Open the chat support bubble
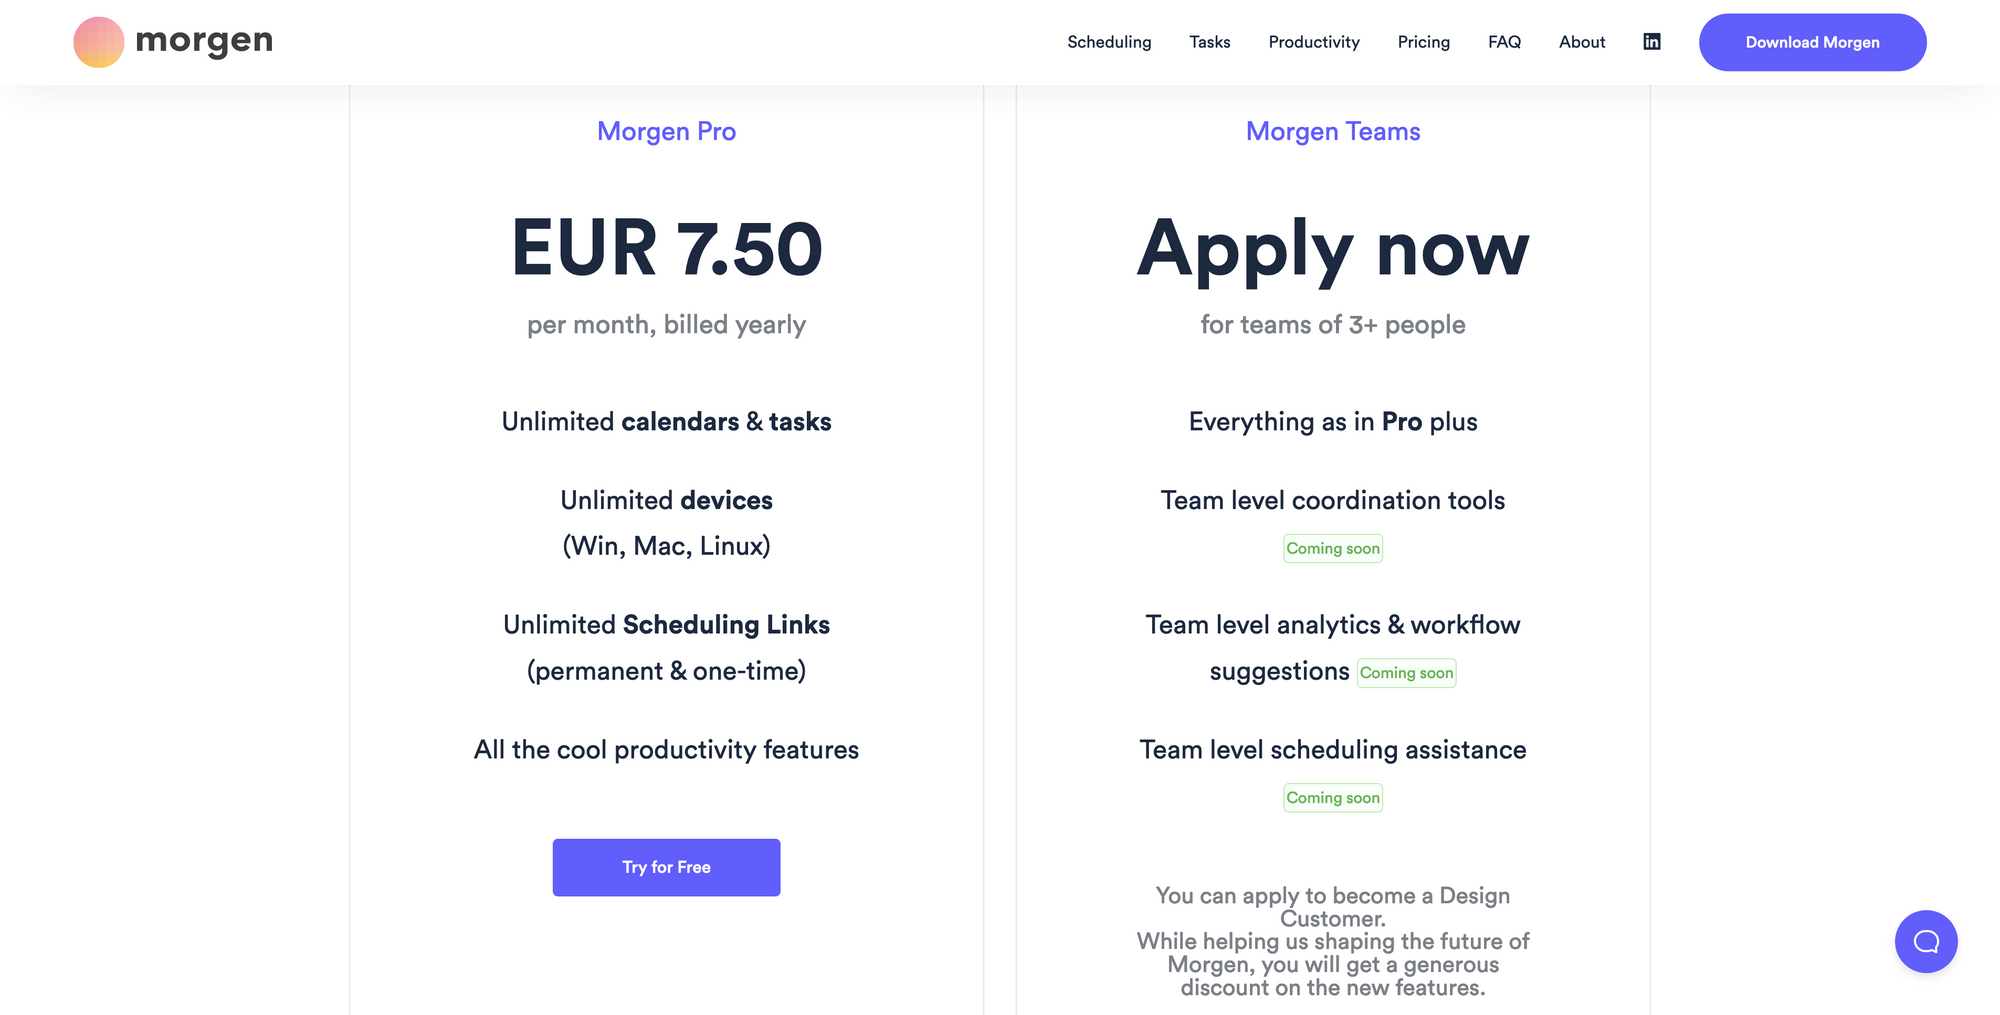 [1925, 941]
